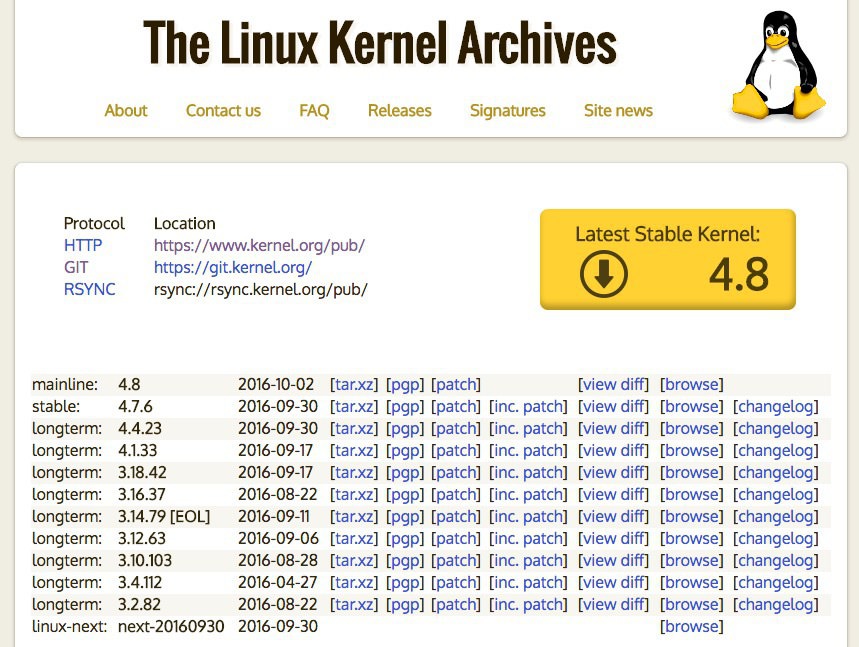This screenshot has height=647, width=859.
Task: Open changelog for longterm 3.12.63
Action: coord(776,539)
